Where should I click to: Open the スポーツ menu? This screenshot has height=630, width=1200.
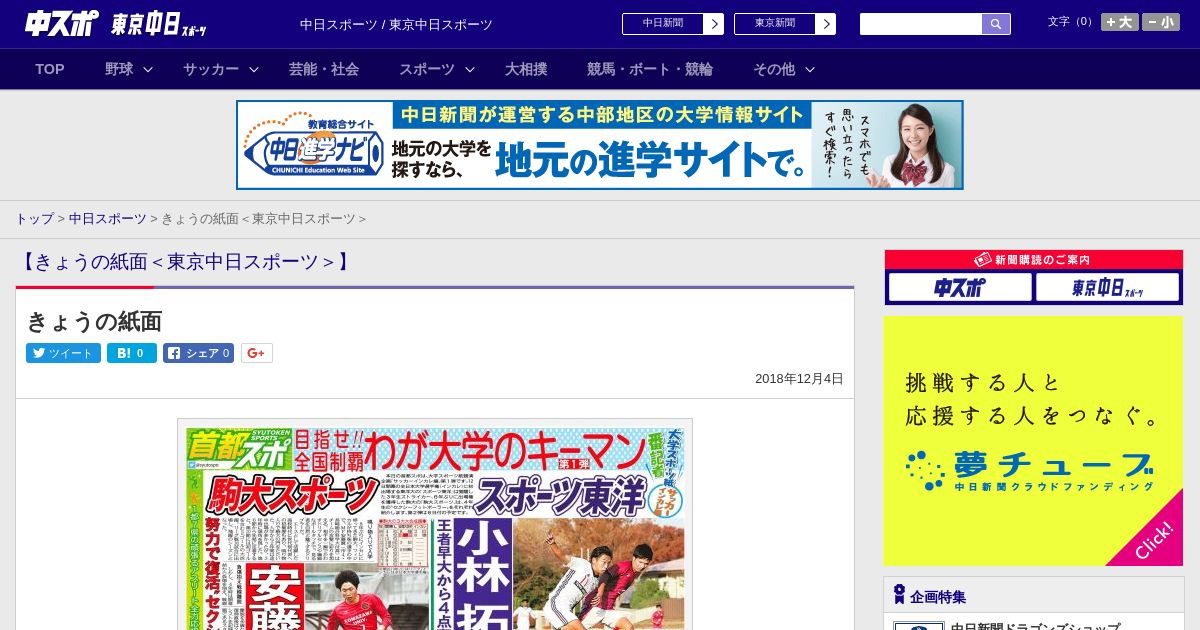click(427, 69)
